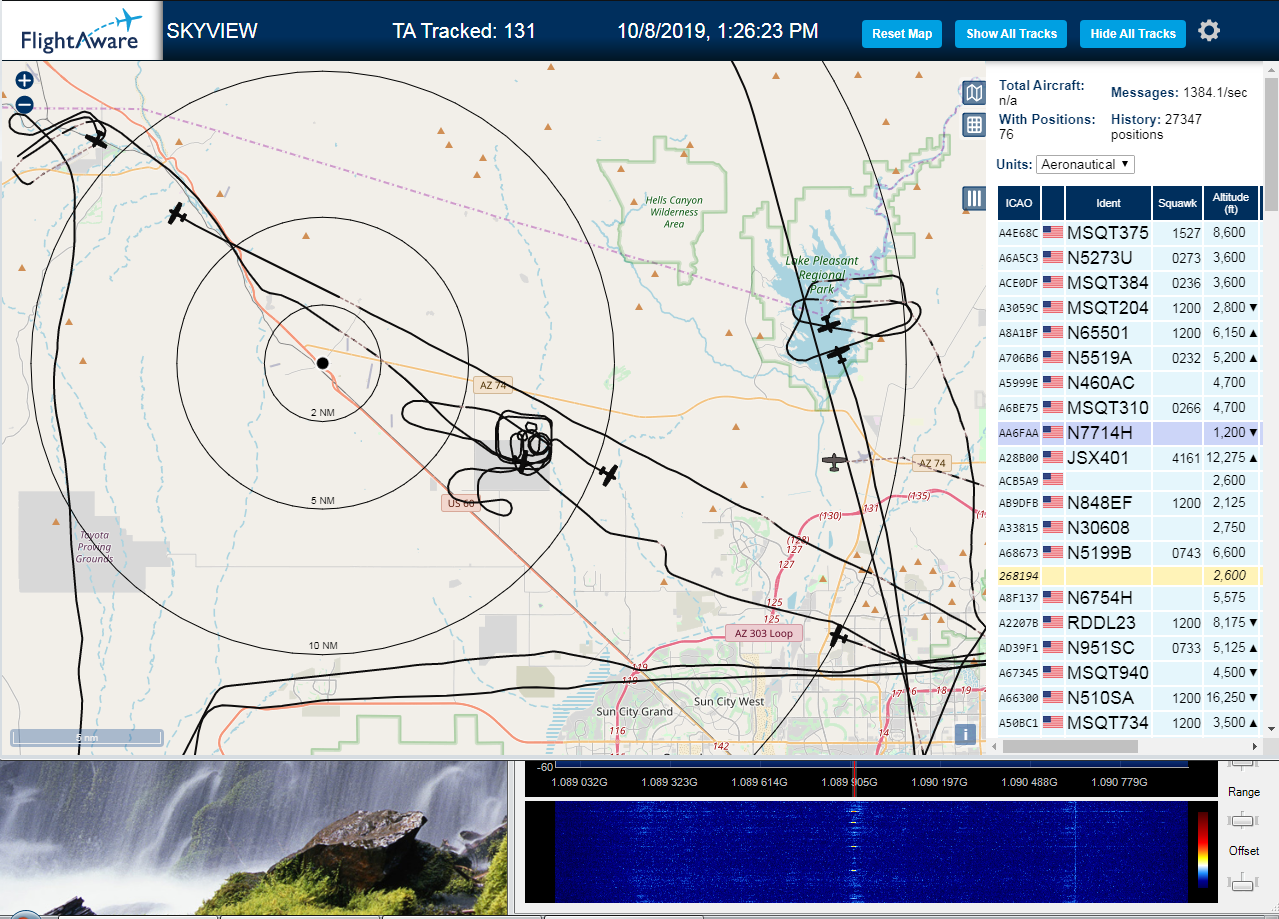Open the map layer switcher icon

(x=974, y=93)
